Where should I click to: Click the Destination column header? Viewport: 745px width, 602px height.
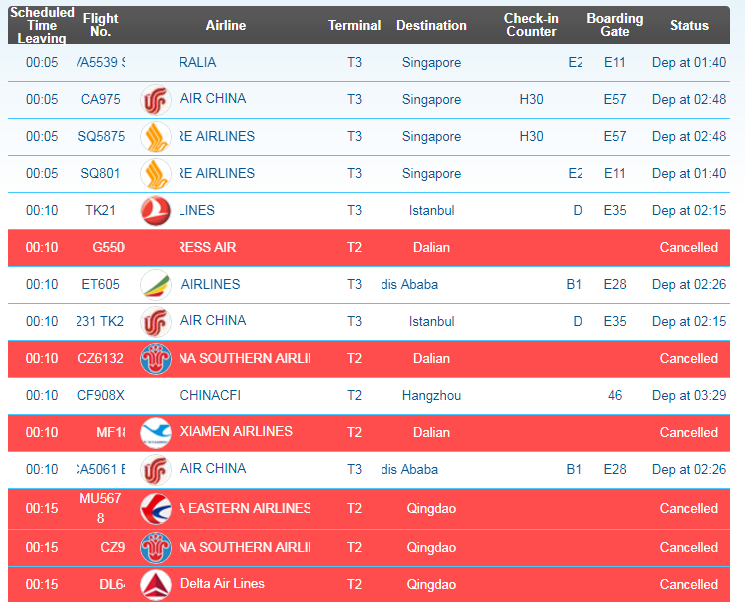point(431,25)
